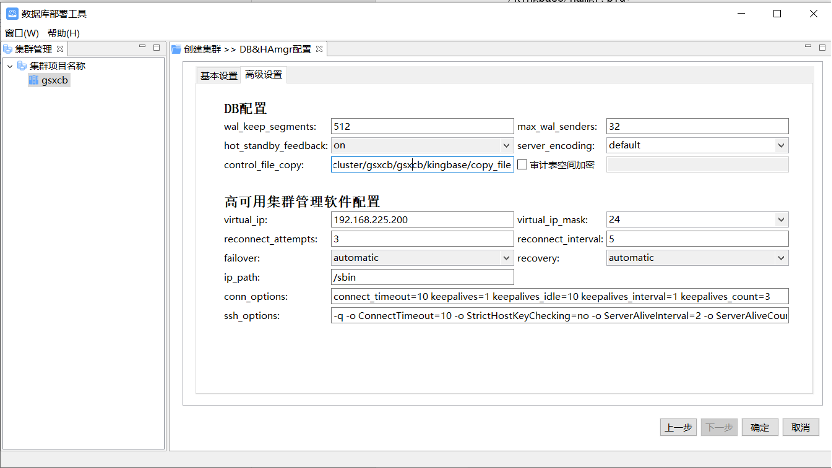Click the conn_options input field

point(560,296)
